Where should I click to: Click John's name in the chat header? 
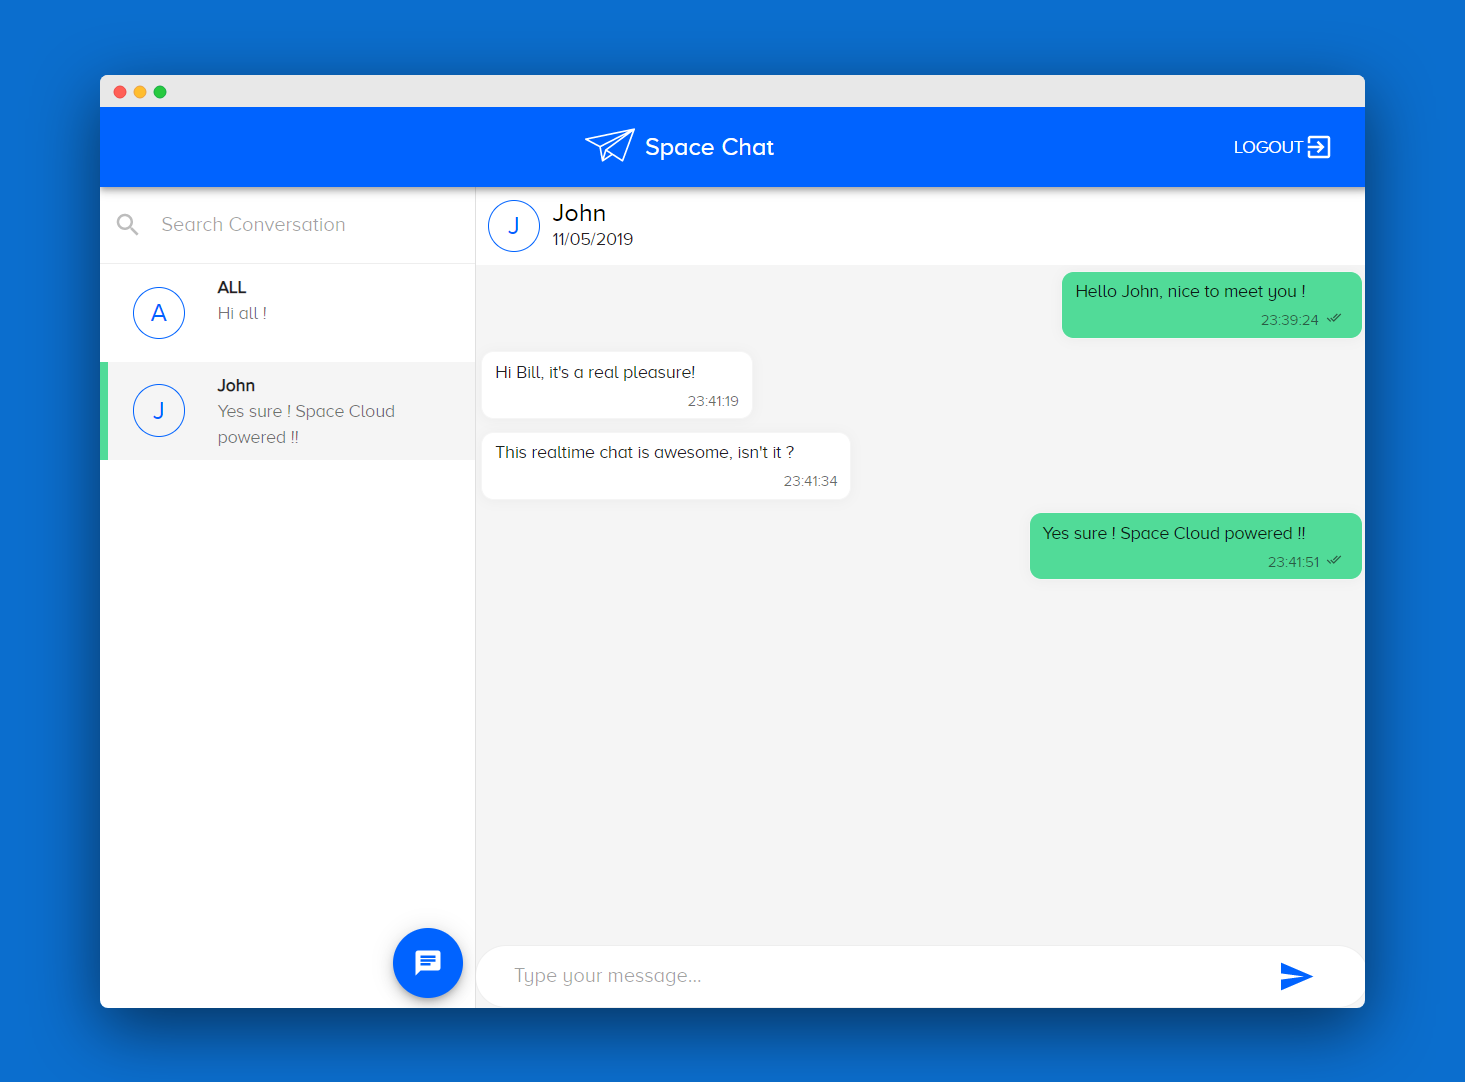point(580,212)
